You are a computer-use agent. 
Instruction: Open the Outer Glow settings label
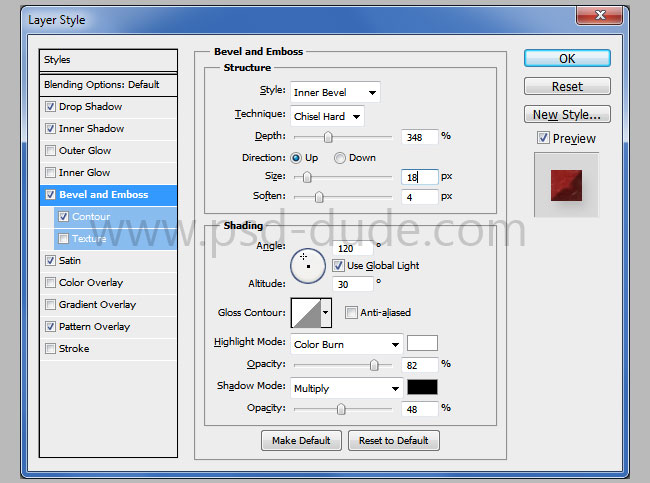[85, 150]
